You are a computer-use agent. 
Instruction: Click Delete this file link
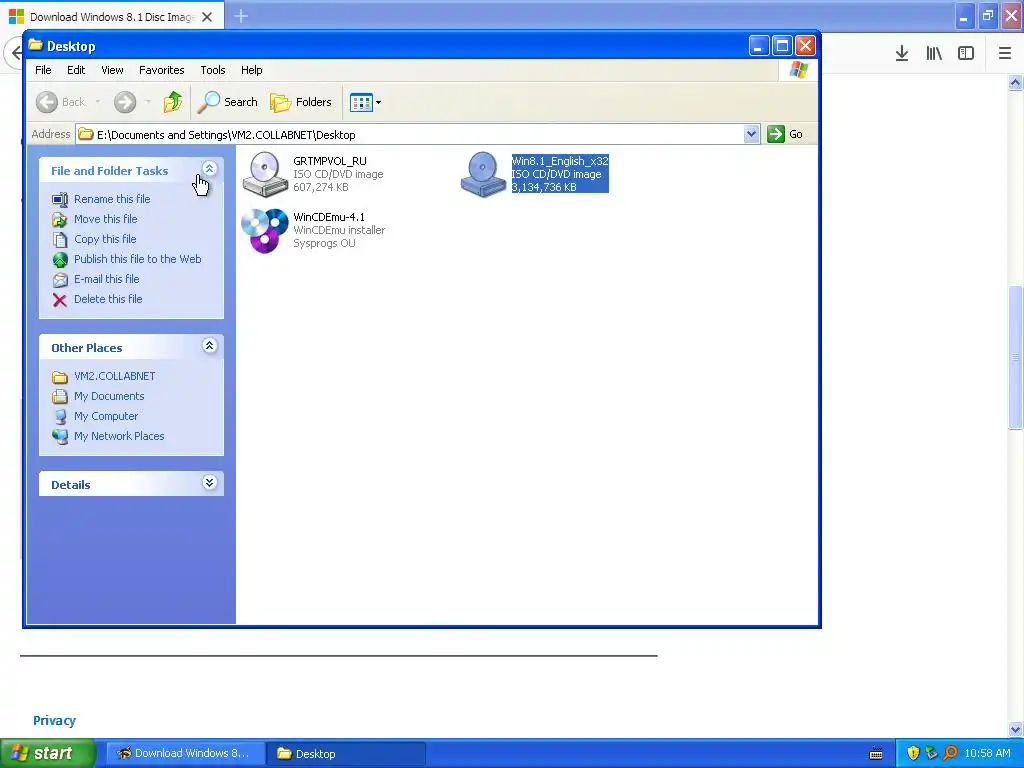coord(108,299)
